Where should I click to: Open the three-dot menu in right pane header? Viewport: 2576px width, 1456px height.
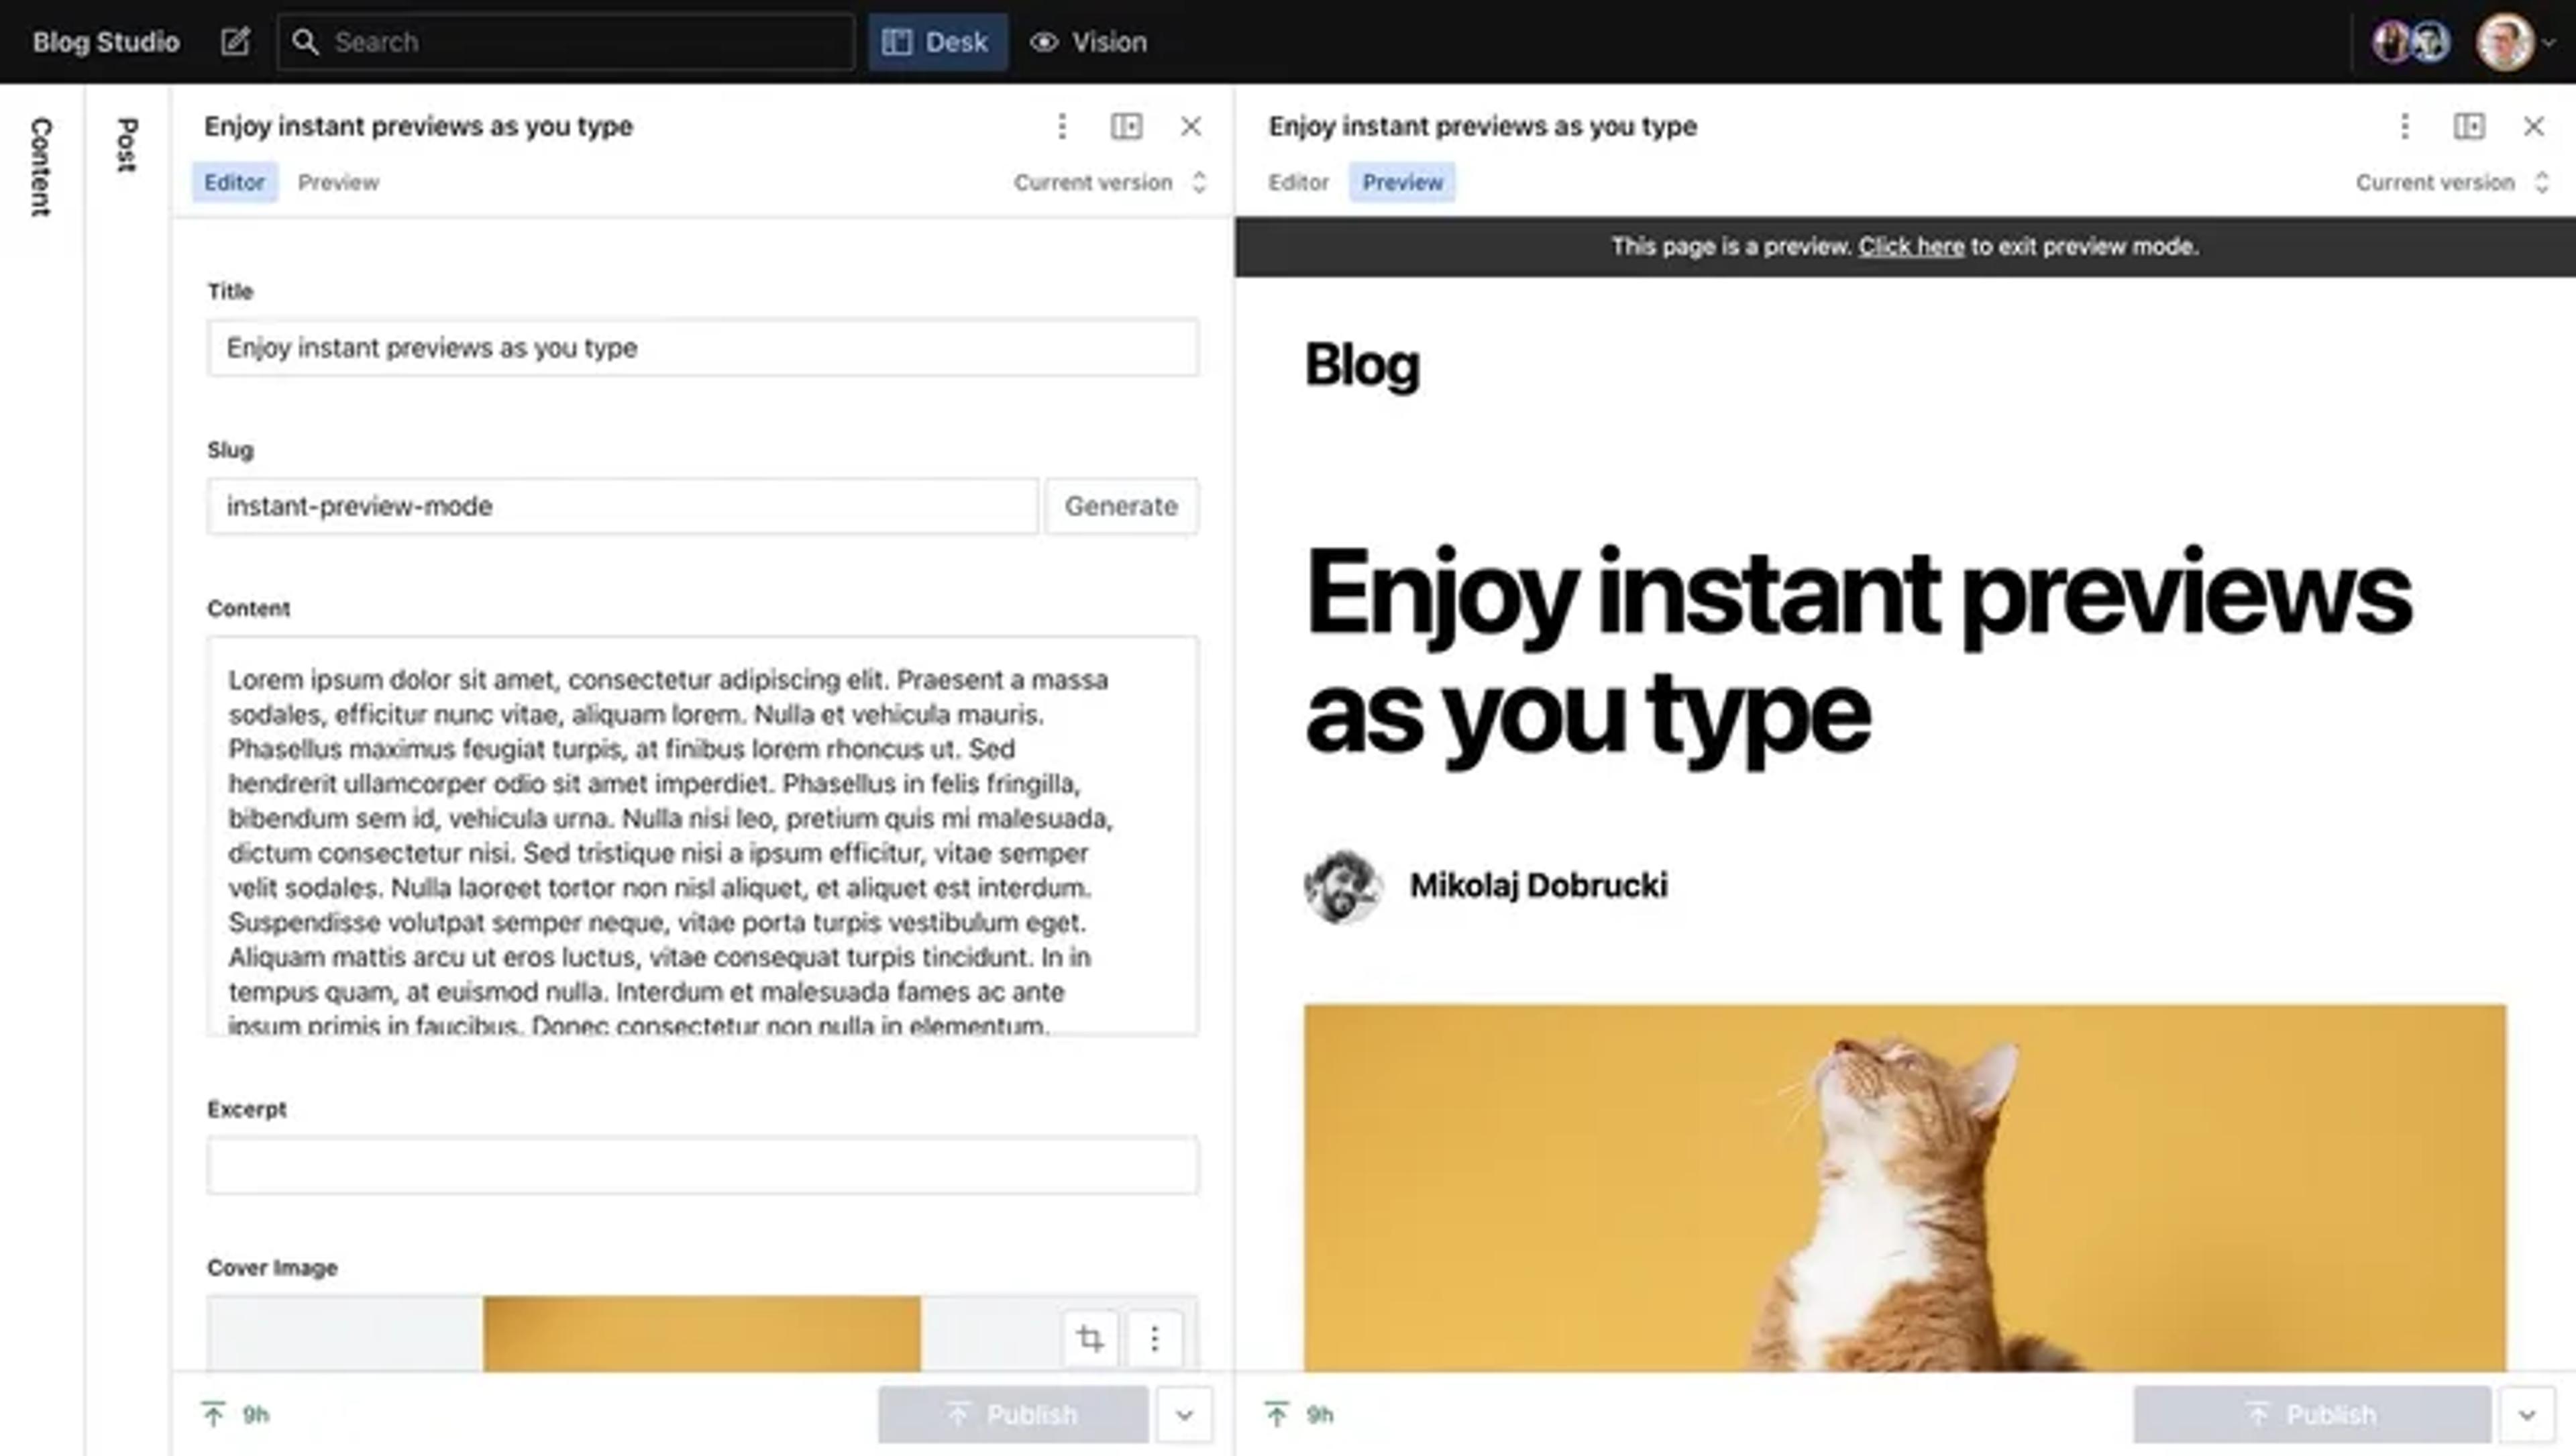click(2405, 126)
